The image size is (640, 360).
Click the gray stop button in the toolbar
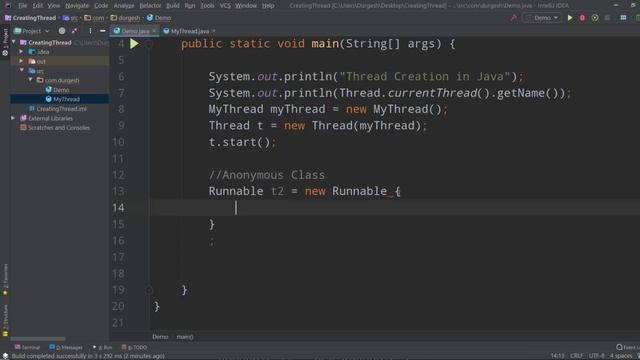tap(607, 18)
